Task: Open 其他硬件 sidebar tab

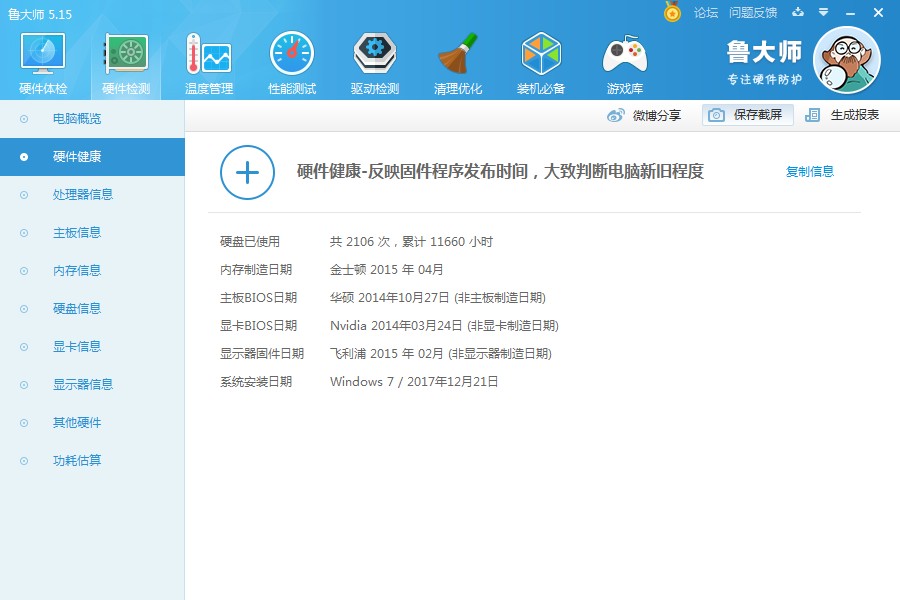Action: 92,423
